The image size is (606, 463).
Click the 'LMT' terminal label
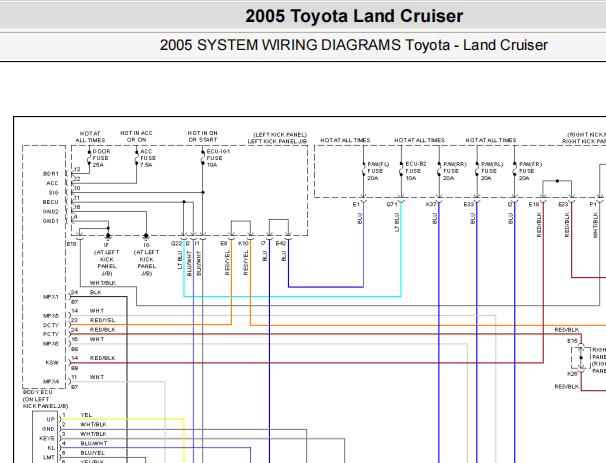tap(49, 458)
